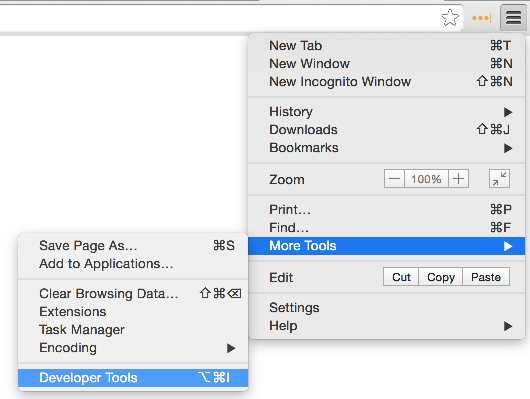The height and width of the screenshot is (399, 530).
Task: Expand the Encoding submenu
Action: click(133, 348)
